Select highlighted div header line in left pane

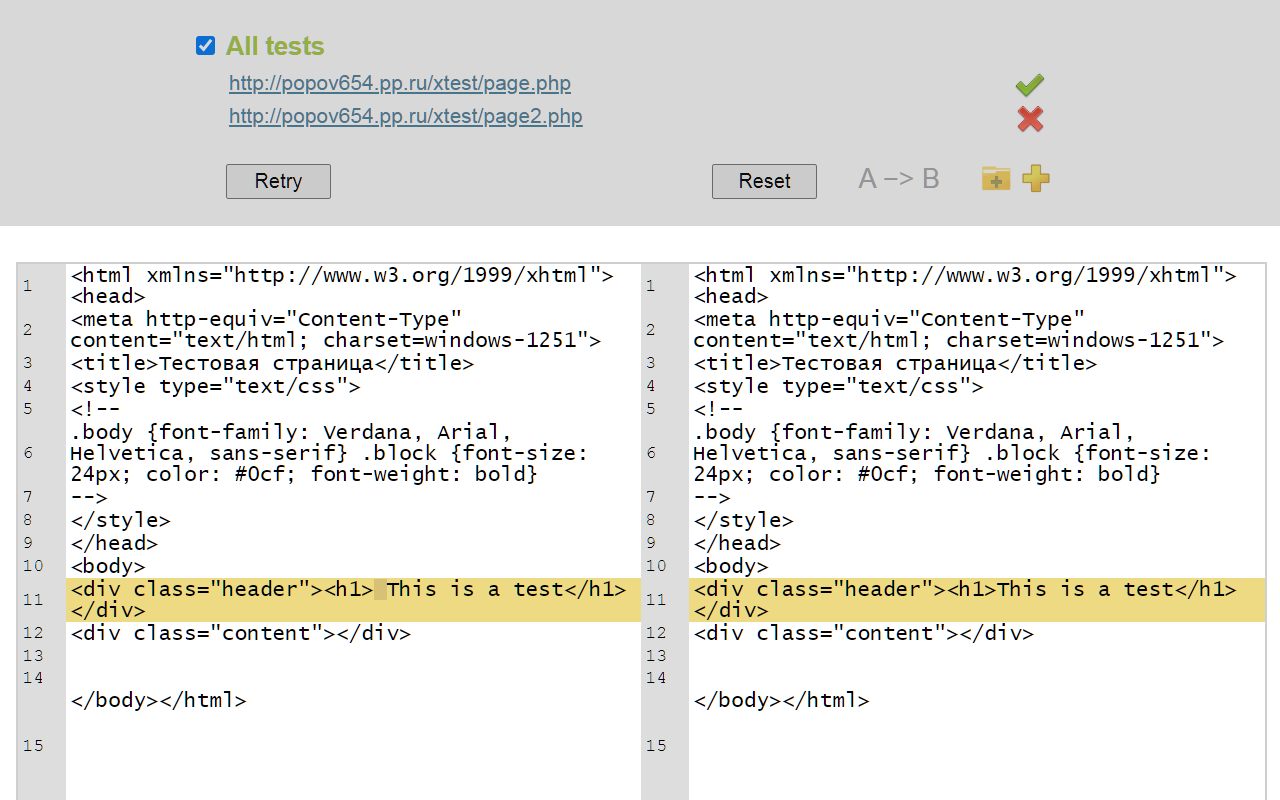(x=353, y=600)
